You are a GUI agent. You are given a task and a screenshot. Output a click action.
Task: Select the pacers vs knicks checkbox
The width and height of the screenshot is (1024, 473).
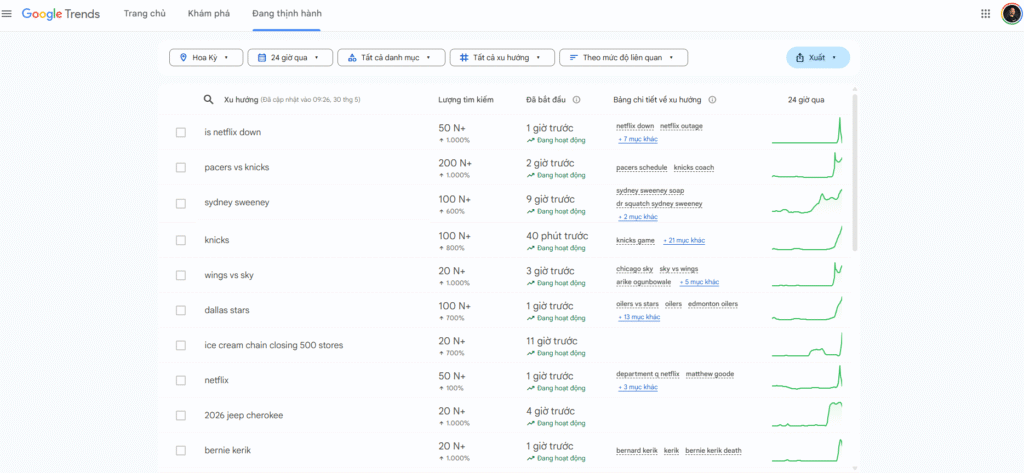point(181,168)
